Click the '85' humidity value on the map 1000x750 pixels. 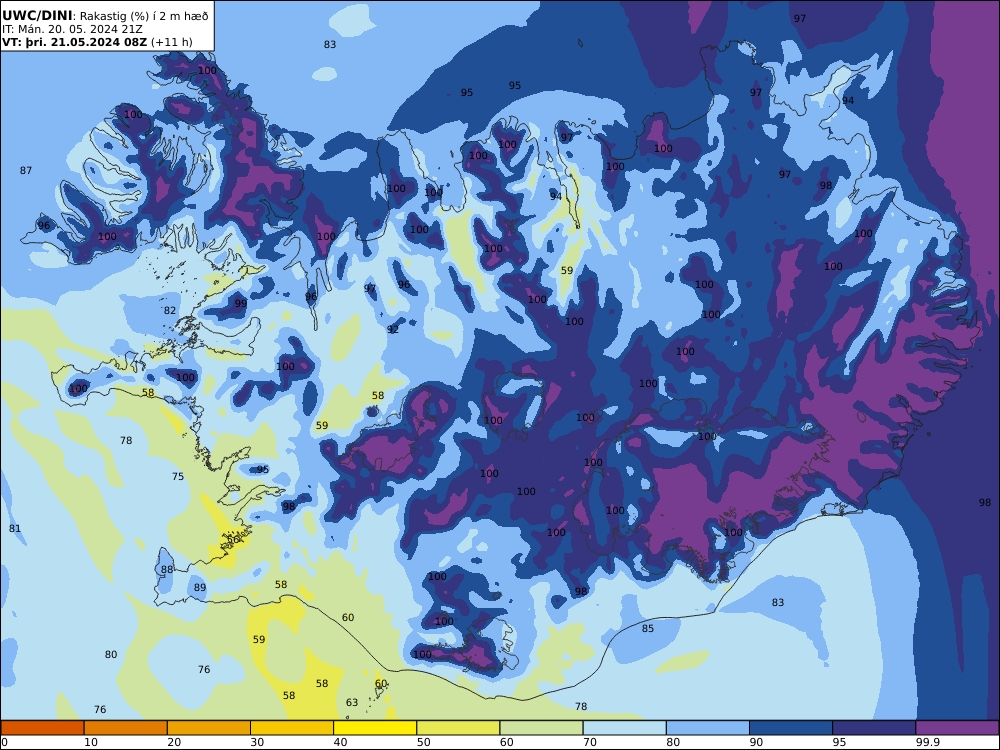648,629
